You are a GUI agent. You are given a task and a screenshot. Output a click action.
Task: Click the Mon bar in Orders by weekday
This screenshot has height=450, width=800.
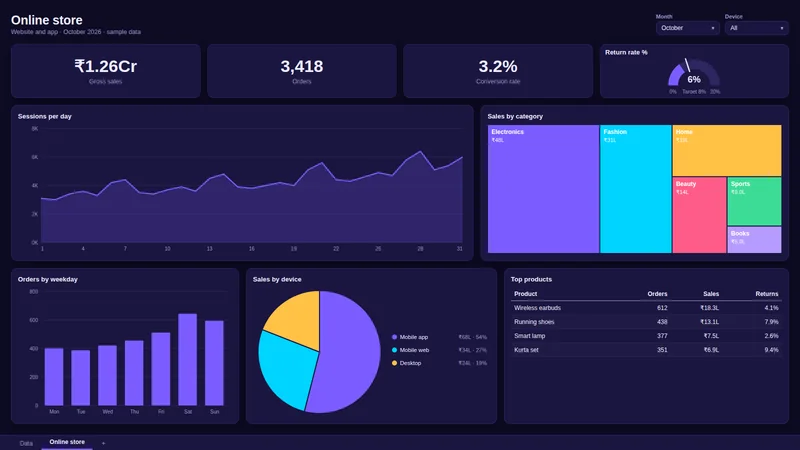(x=54, y=377)
